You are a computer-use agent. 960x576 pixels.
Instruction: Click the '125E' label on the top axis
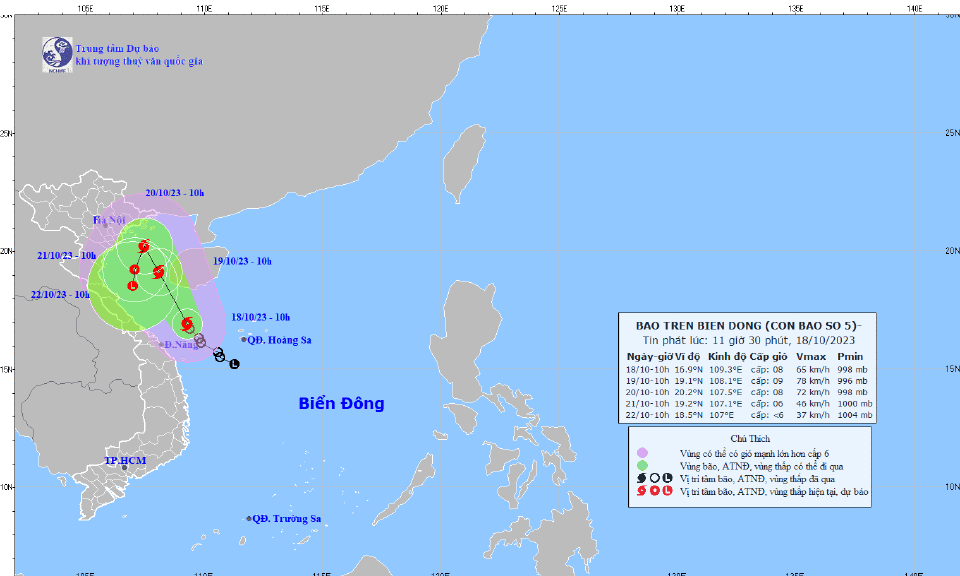click(559, 9)
